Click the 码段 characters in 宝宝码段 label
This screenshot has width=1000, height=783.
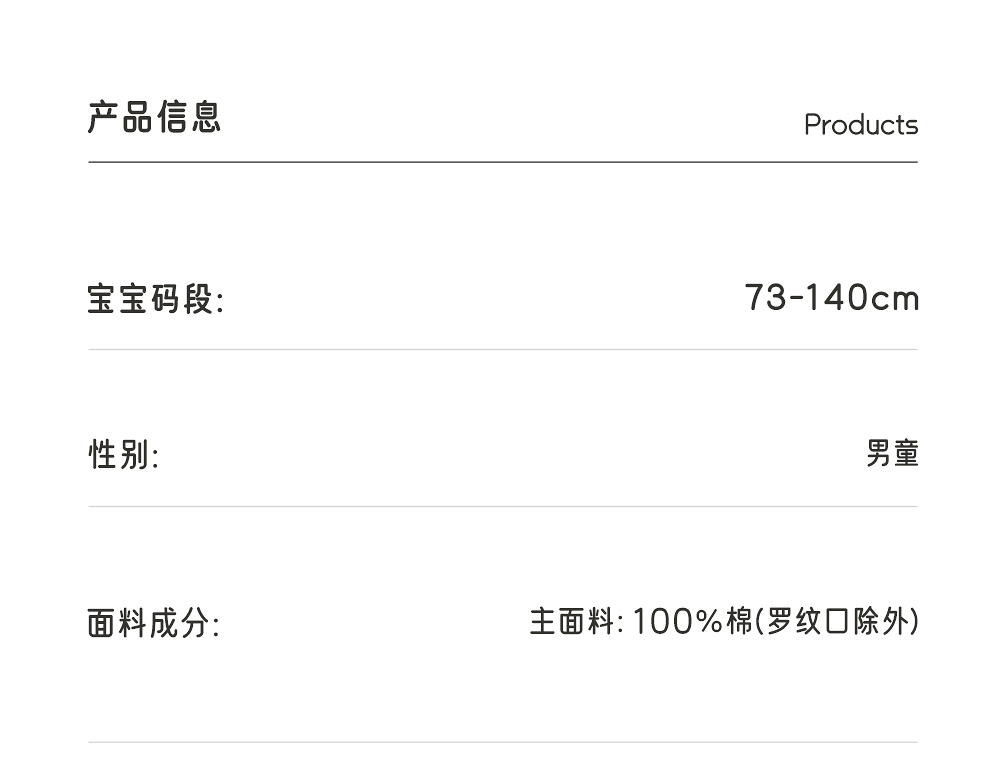point(183,299)
